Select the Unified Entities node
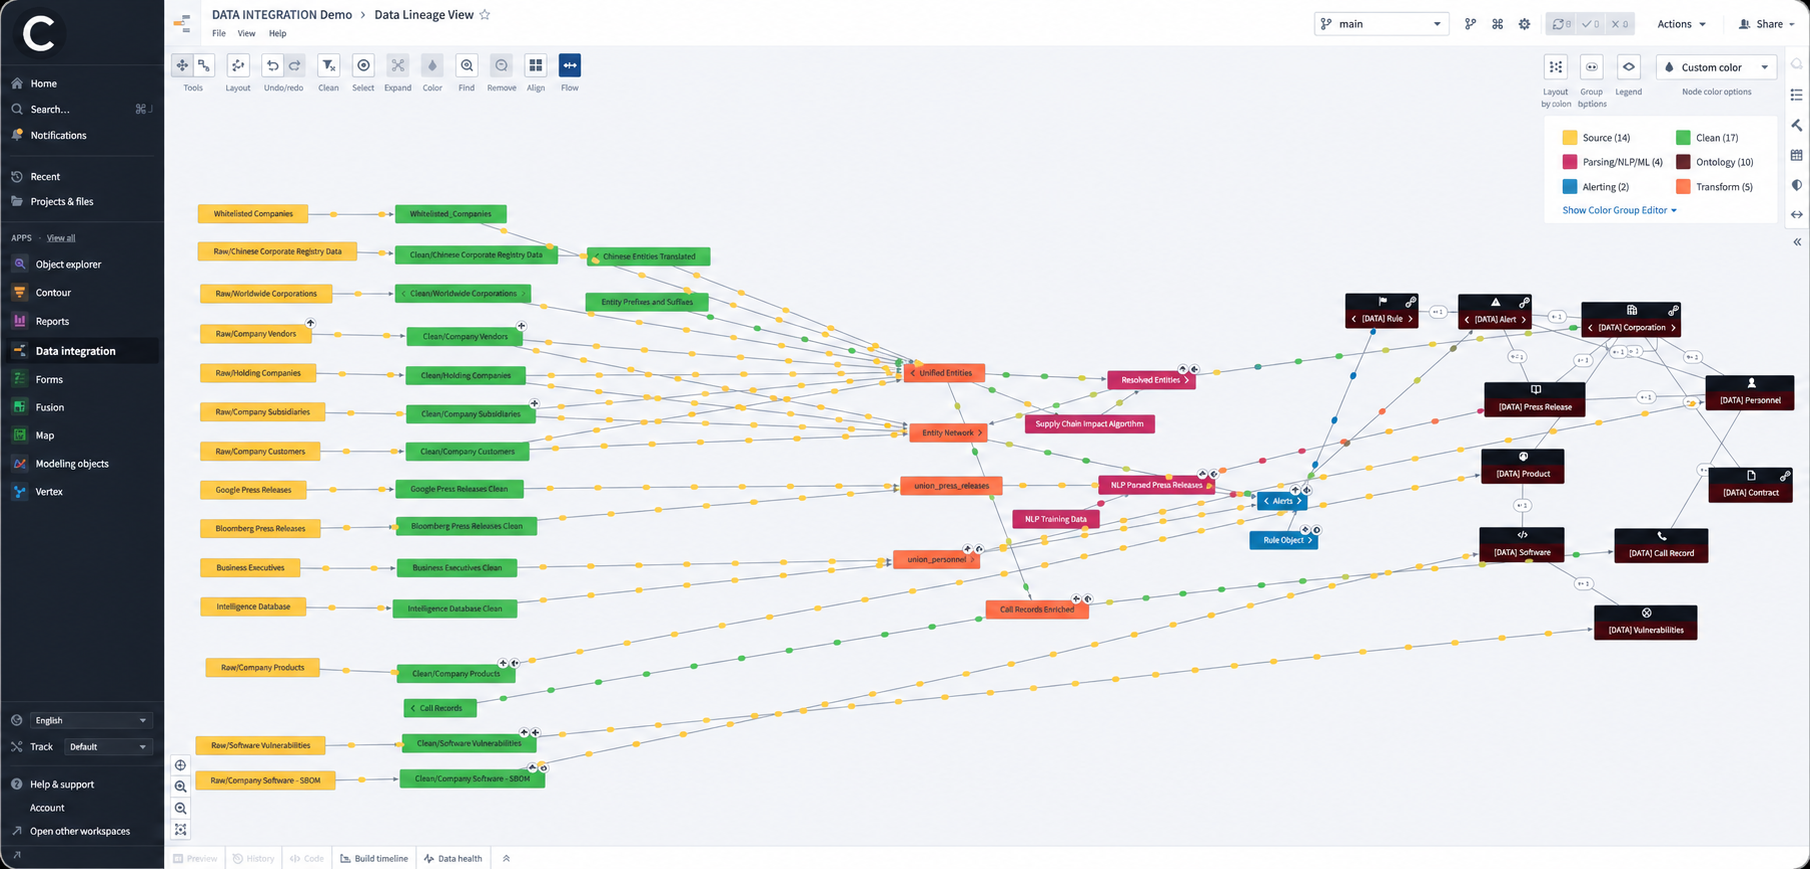The width and height of the screenshot is (1810, 869). [x=945, y=373]
